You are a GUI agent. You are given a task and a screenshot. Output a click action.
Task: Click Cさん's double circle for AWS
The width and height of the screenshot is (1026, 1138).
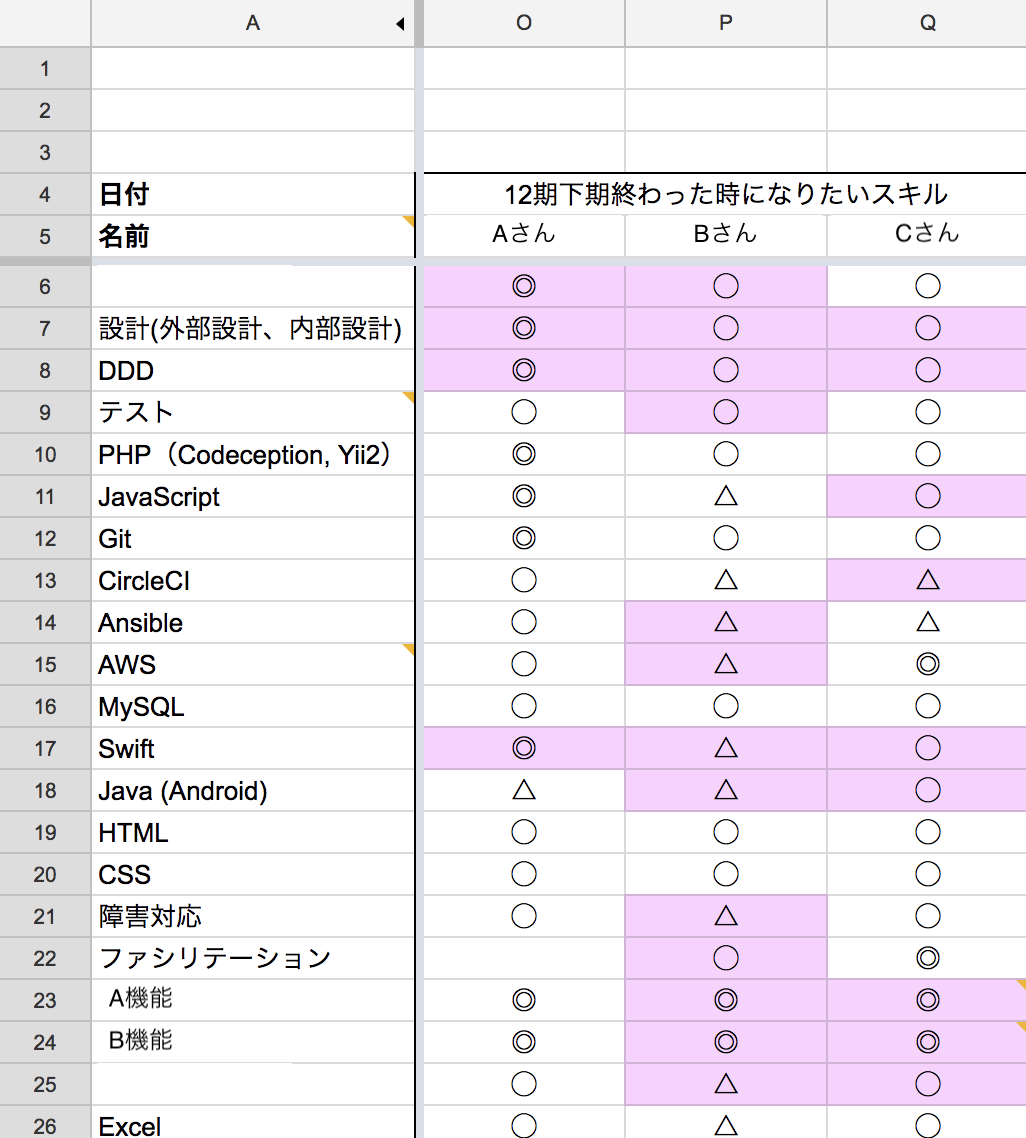(927, 665)
